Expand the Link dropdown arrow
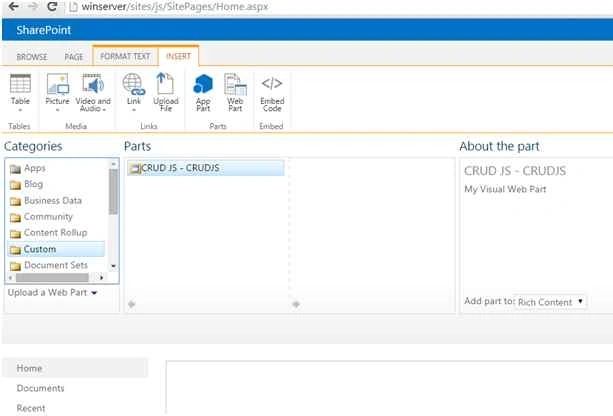Screen dimensions: 613x416 [x=134, y=110]
